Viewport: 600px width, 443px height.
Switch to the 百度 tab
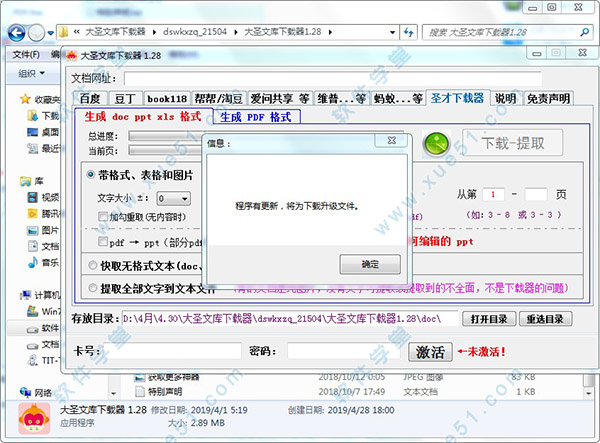(x=90, y=99)
